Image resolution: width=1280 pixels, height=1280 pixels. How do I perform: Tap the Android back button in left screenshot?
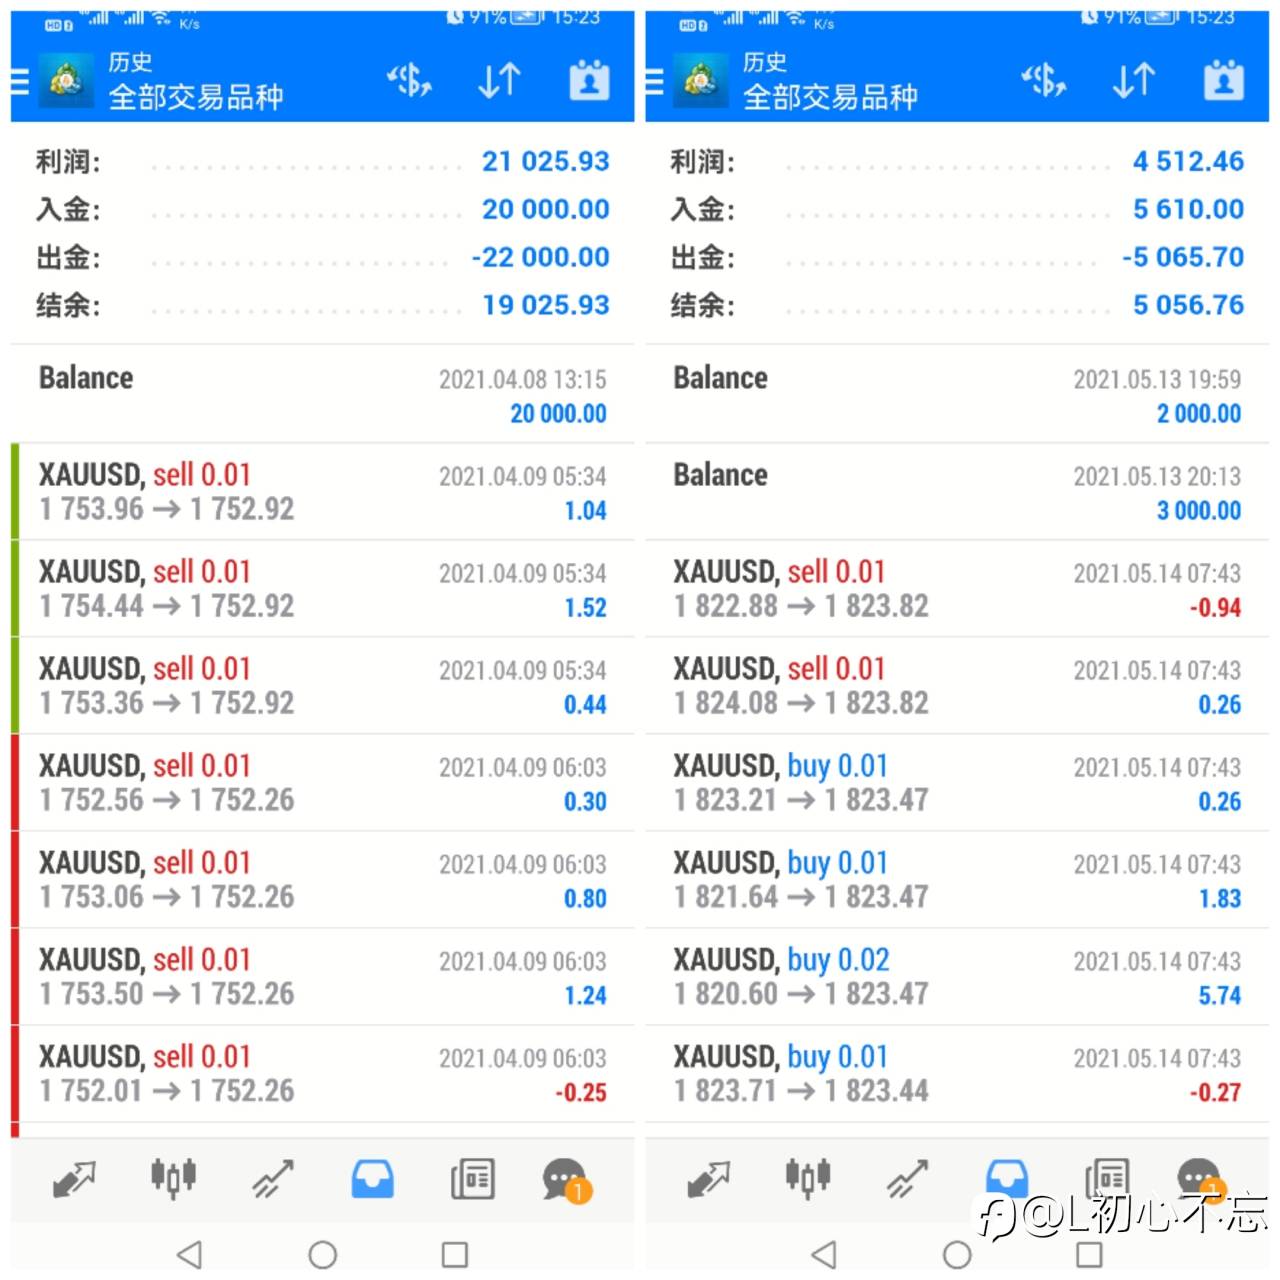coord(189,1254)
